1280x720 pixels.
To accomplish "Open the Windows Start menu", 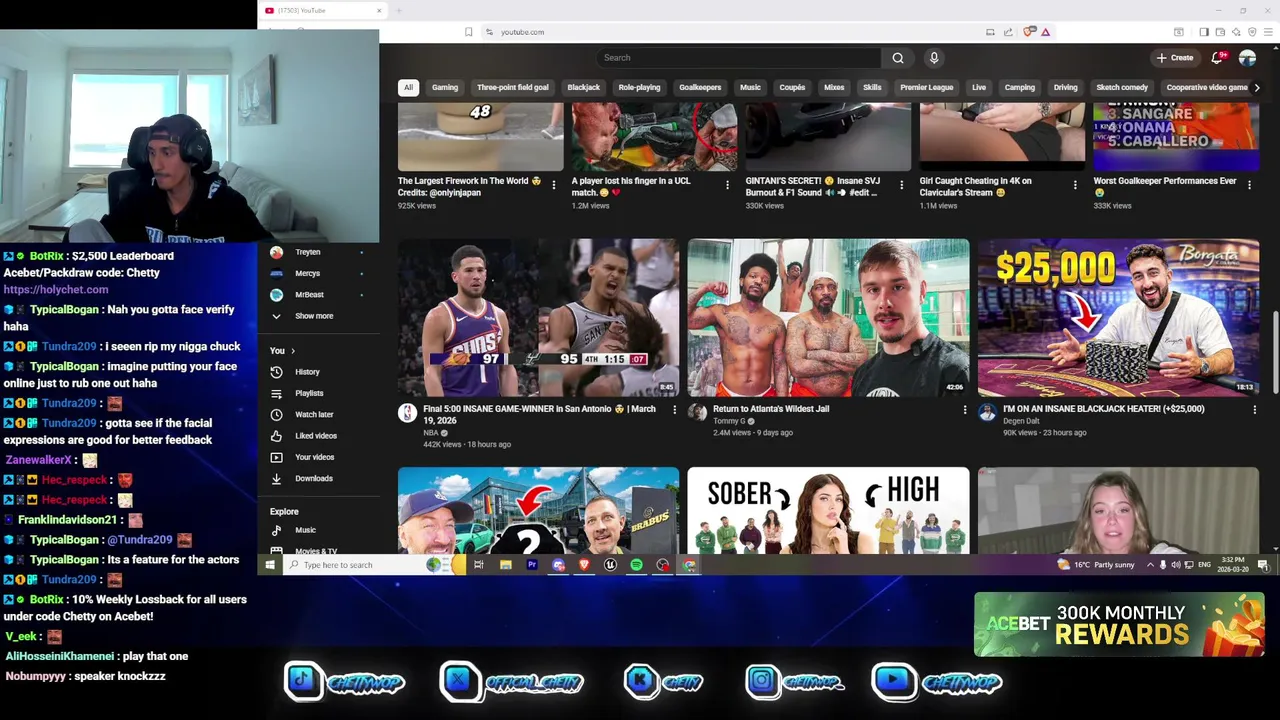I will click(x=270, y=565).
